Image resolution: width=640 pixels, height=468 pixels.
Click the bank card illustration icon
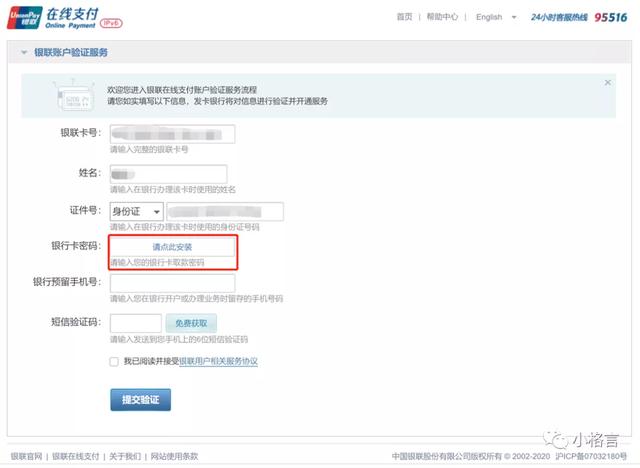(74, 95)
